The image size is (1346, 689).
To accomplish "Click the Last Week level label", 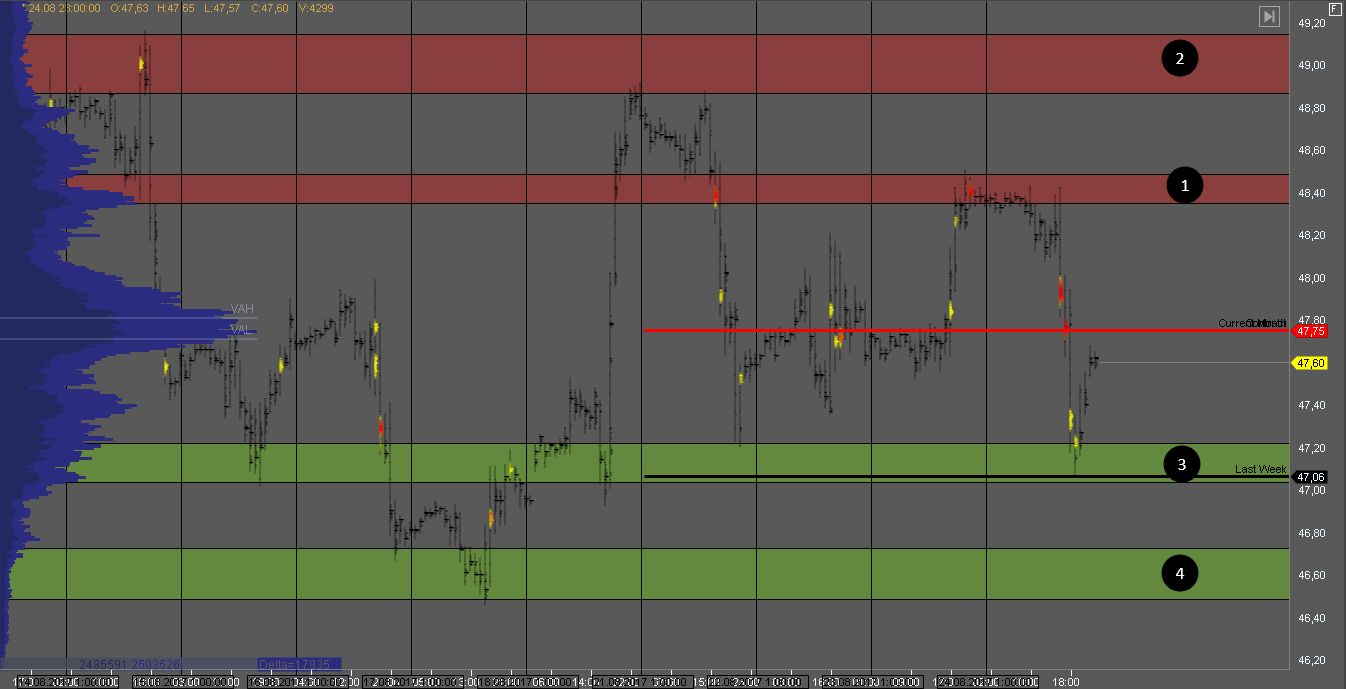I will [1260, 469].
